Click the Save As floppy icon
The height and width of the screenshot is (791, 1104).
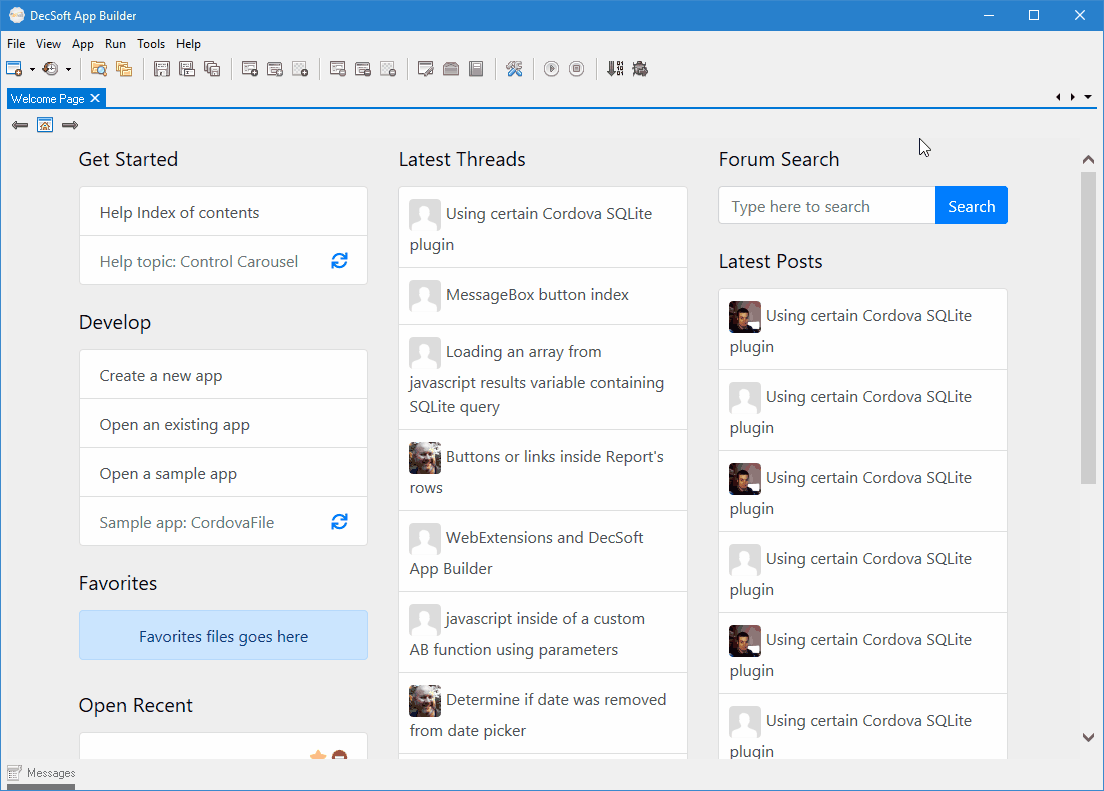tap(187, 69)
